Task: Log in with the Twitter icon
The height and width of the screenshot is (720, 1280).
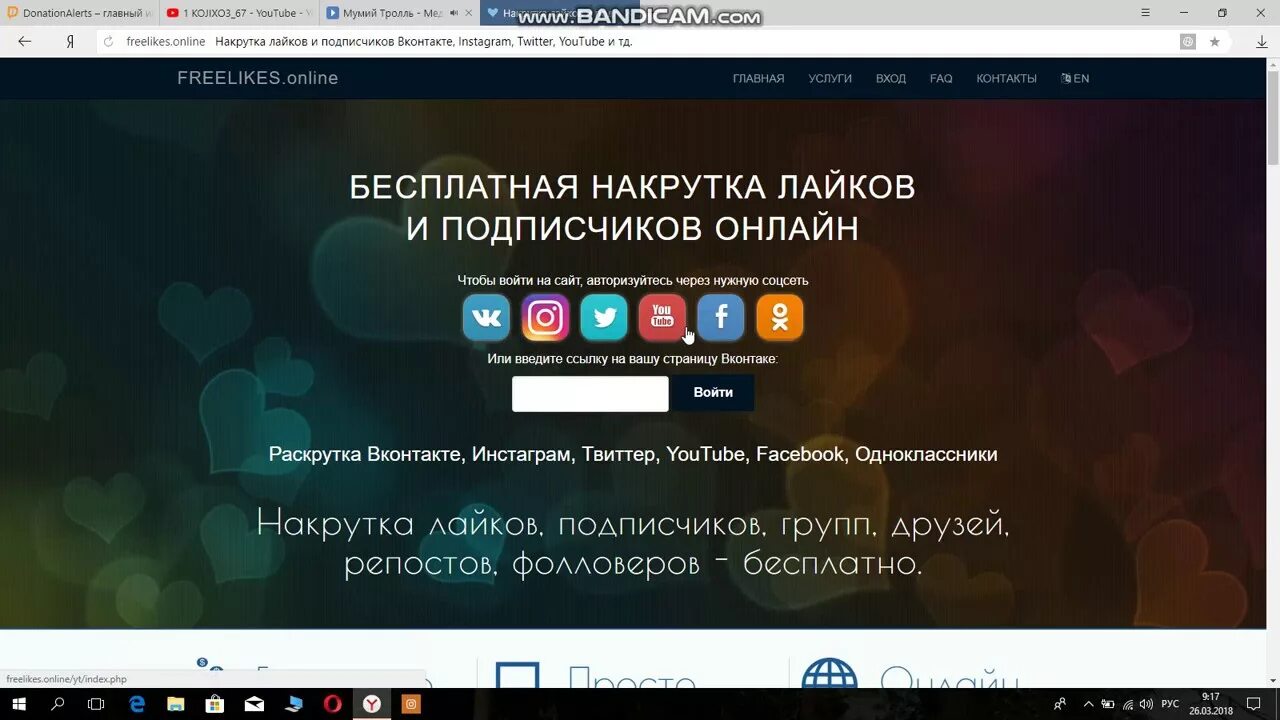Action: point(604,318)
